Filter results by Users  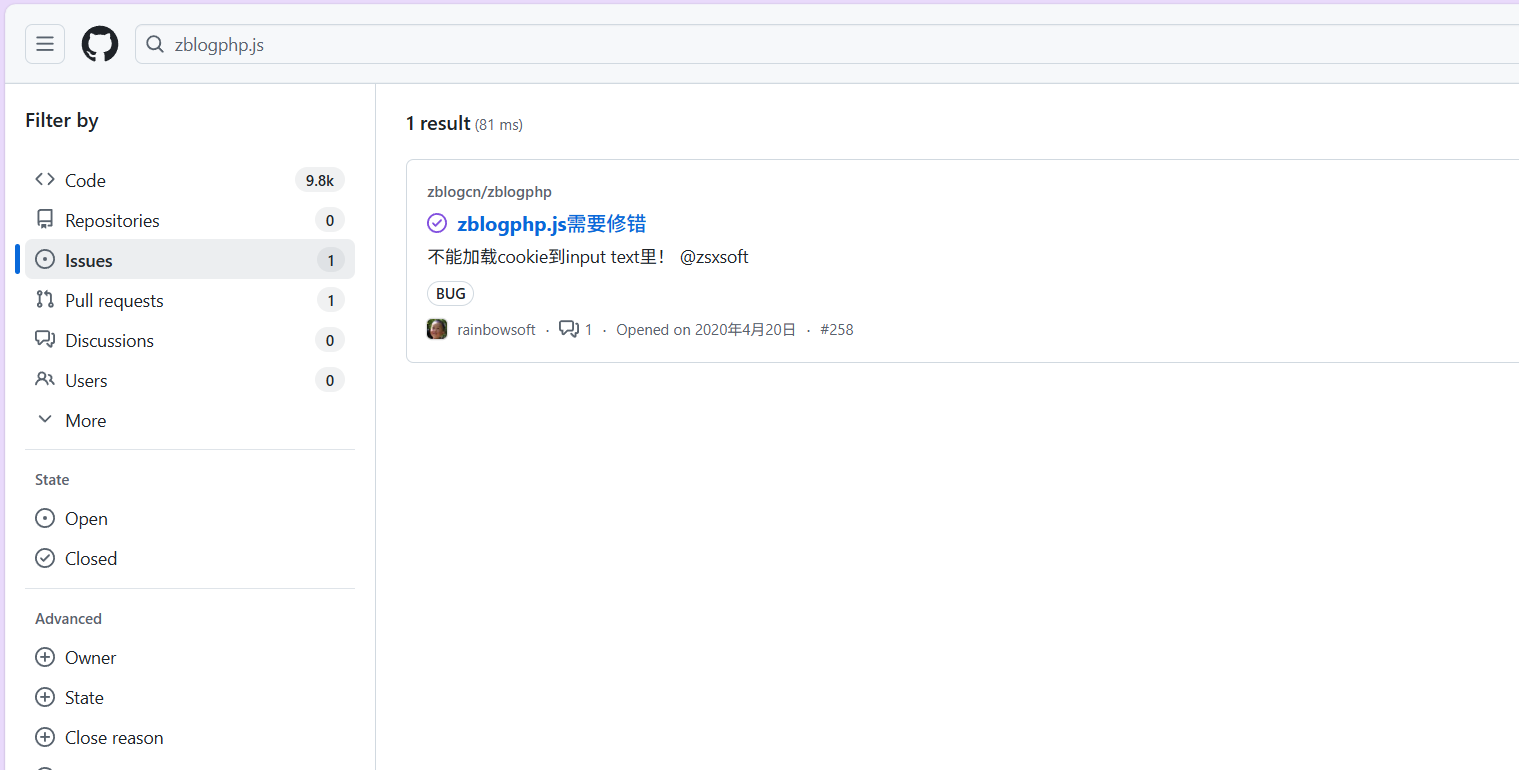(x=190, y=380)
